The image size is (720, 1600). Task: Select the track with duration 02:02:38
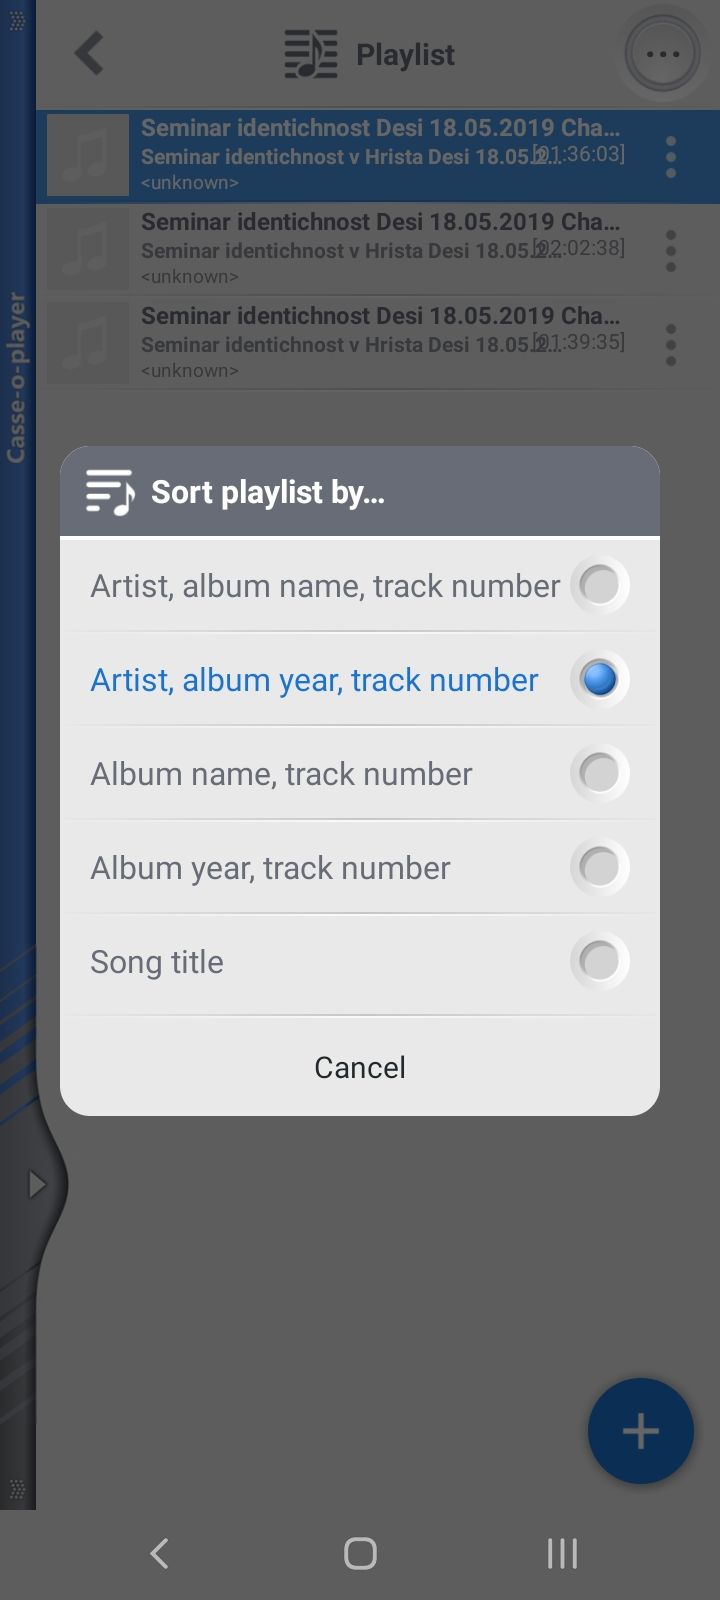click(380, 249)
